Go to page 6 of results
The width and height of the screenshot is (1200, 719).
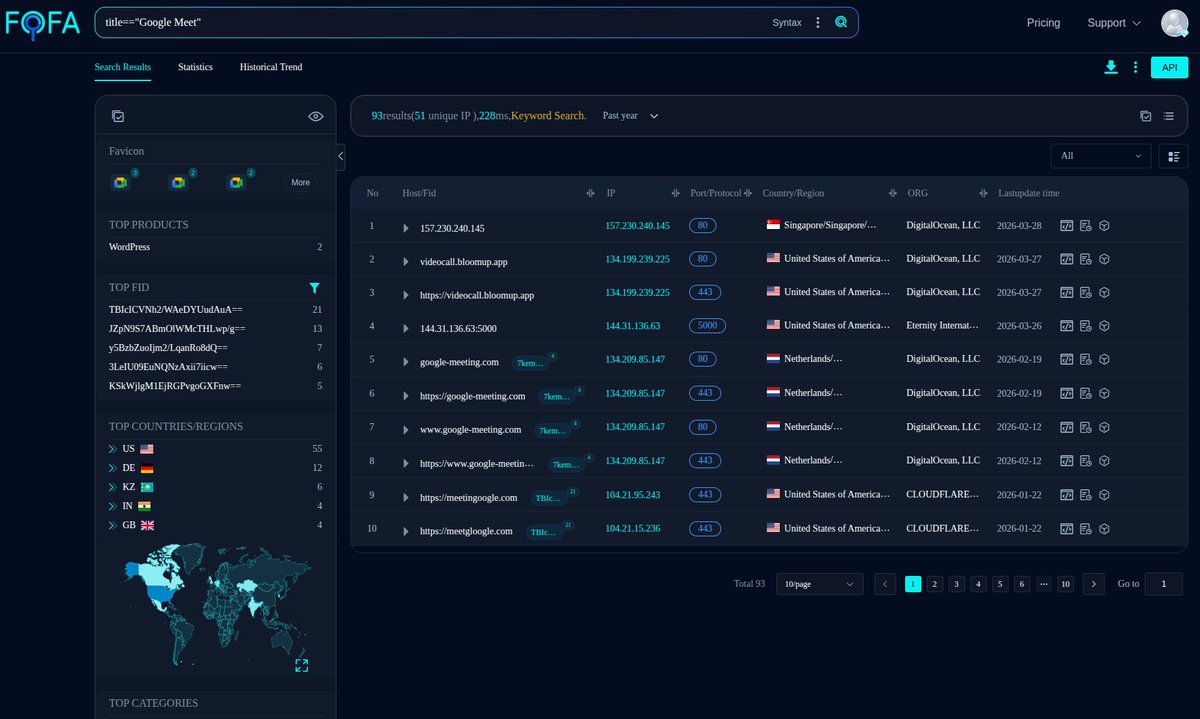[x=1022, y=584]
